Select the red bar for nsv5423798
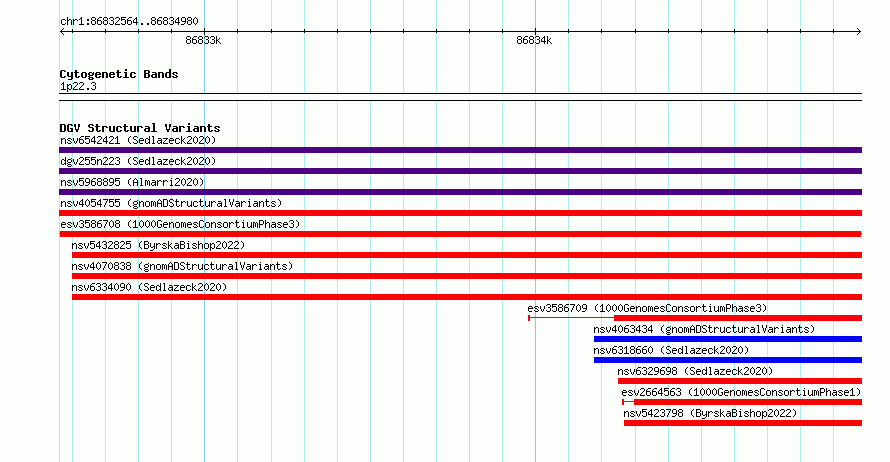Image resolution: width=890 pixels, height=462 pixels. click(743, 423)
